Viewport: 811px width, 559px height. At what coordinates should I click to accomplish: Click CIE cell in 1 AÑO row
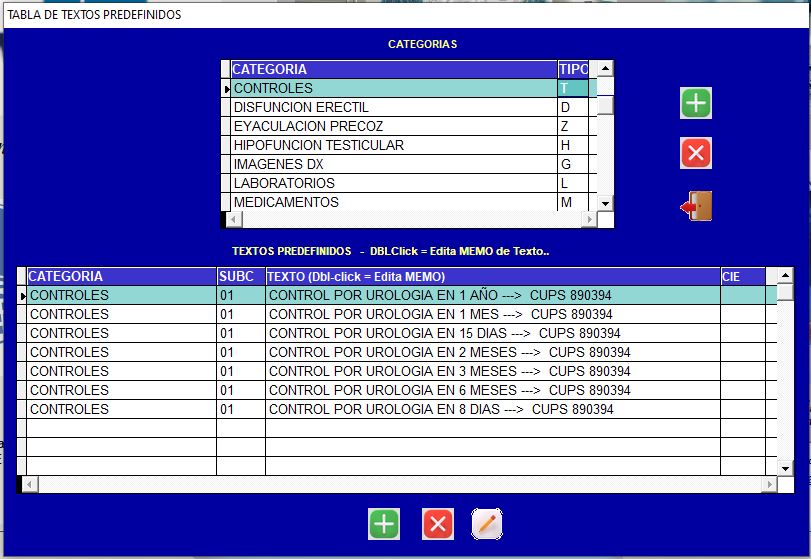point(743,295)
